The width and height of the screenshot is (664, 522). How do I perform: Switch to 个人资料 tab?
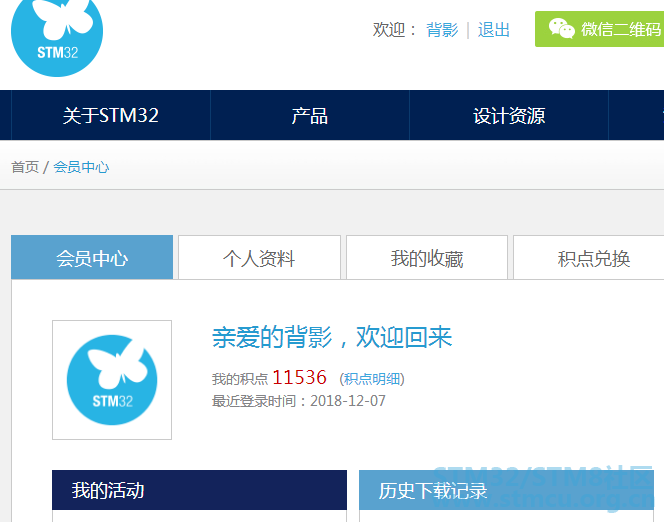pos(259,257)
